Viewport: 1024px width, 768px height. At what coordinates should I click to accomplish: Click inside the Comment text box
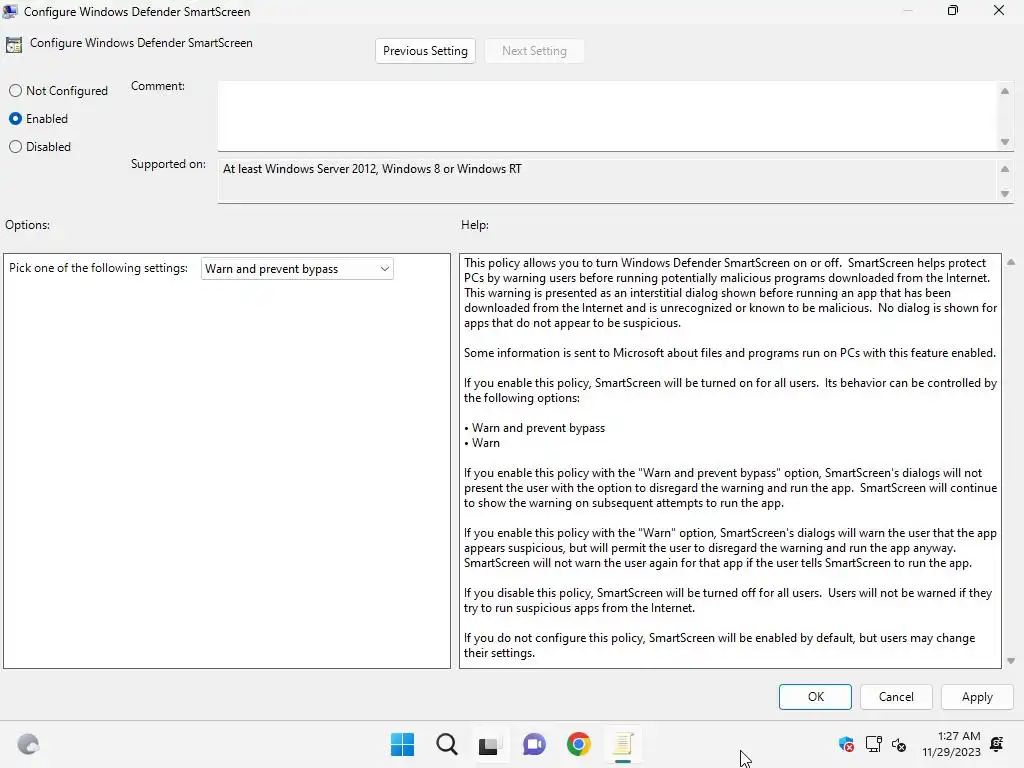tap(607, 116)
